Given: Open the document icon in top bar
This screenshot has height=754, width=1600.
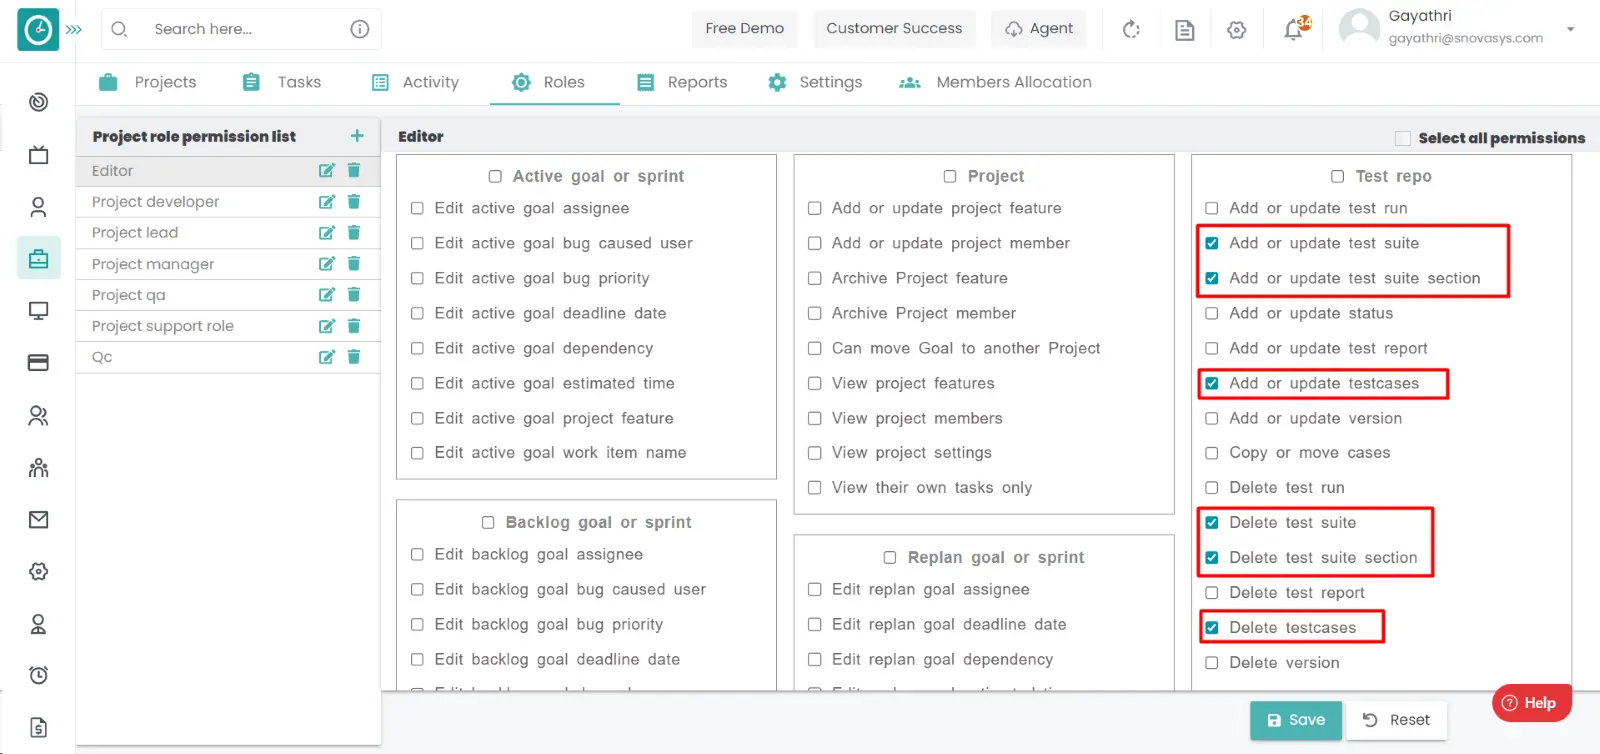Looking at the screenshot, I should [x=1184, y=30].
